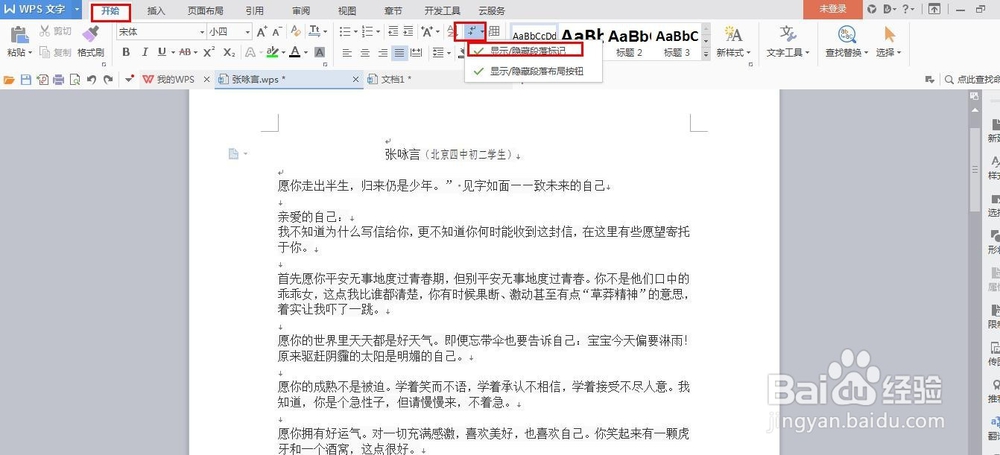The width and height of the screenshot is (1000, 455).
Task: Click the Paste clipboard icon
Action: pyautogui.click(x=19, y=35)
